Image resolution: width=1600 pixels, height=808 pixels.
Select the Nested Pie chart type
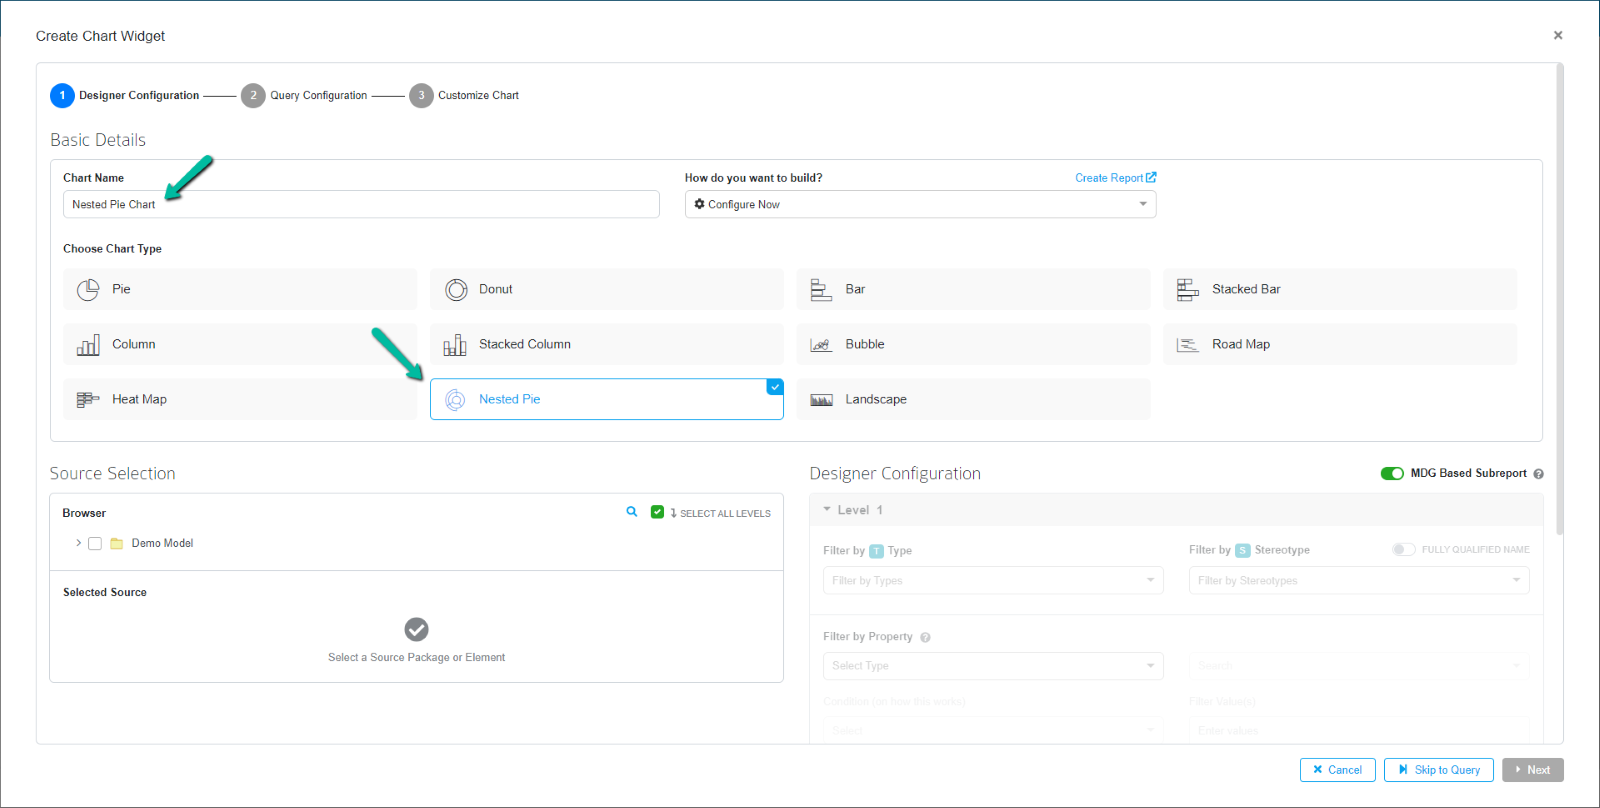(x=607, y=399)
